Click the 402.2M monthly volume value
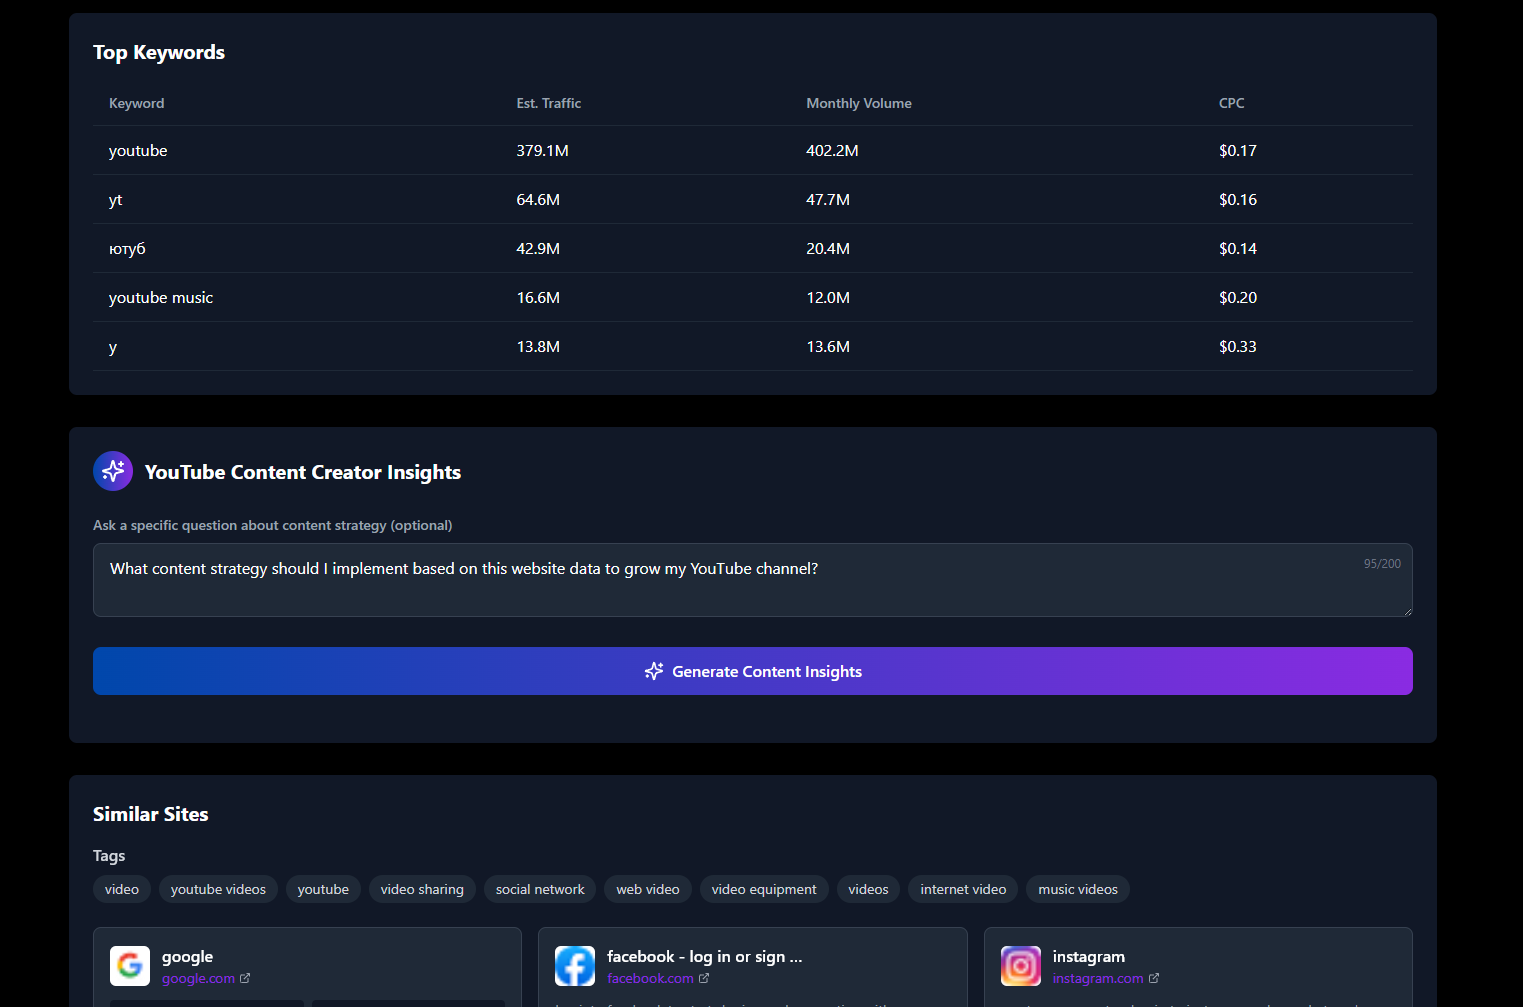This screenshot has width=1523, height=1007. point(832,150)
